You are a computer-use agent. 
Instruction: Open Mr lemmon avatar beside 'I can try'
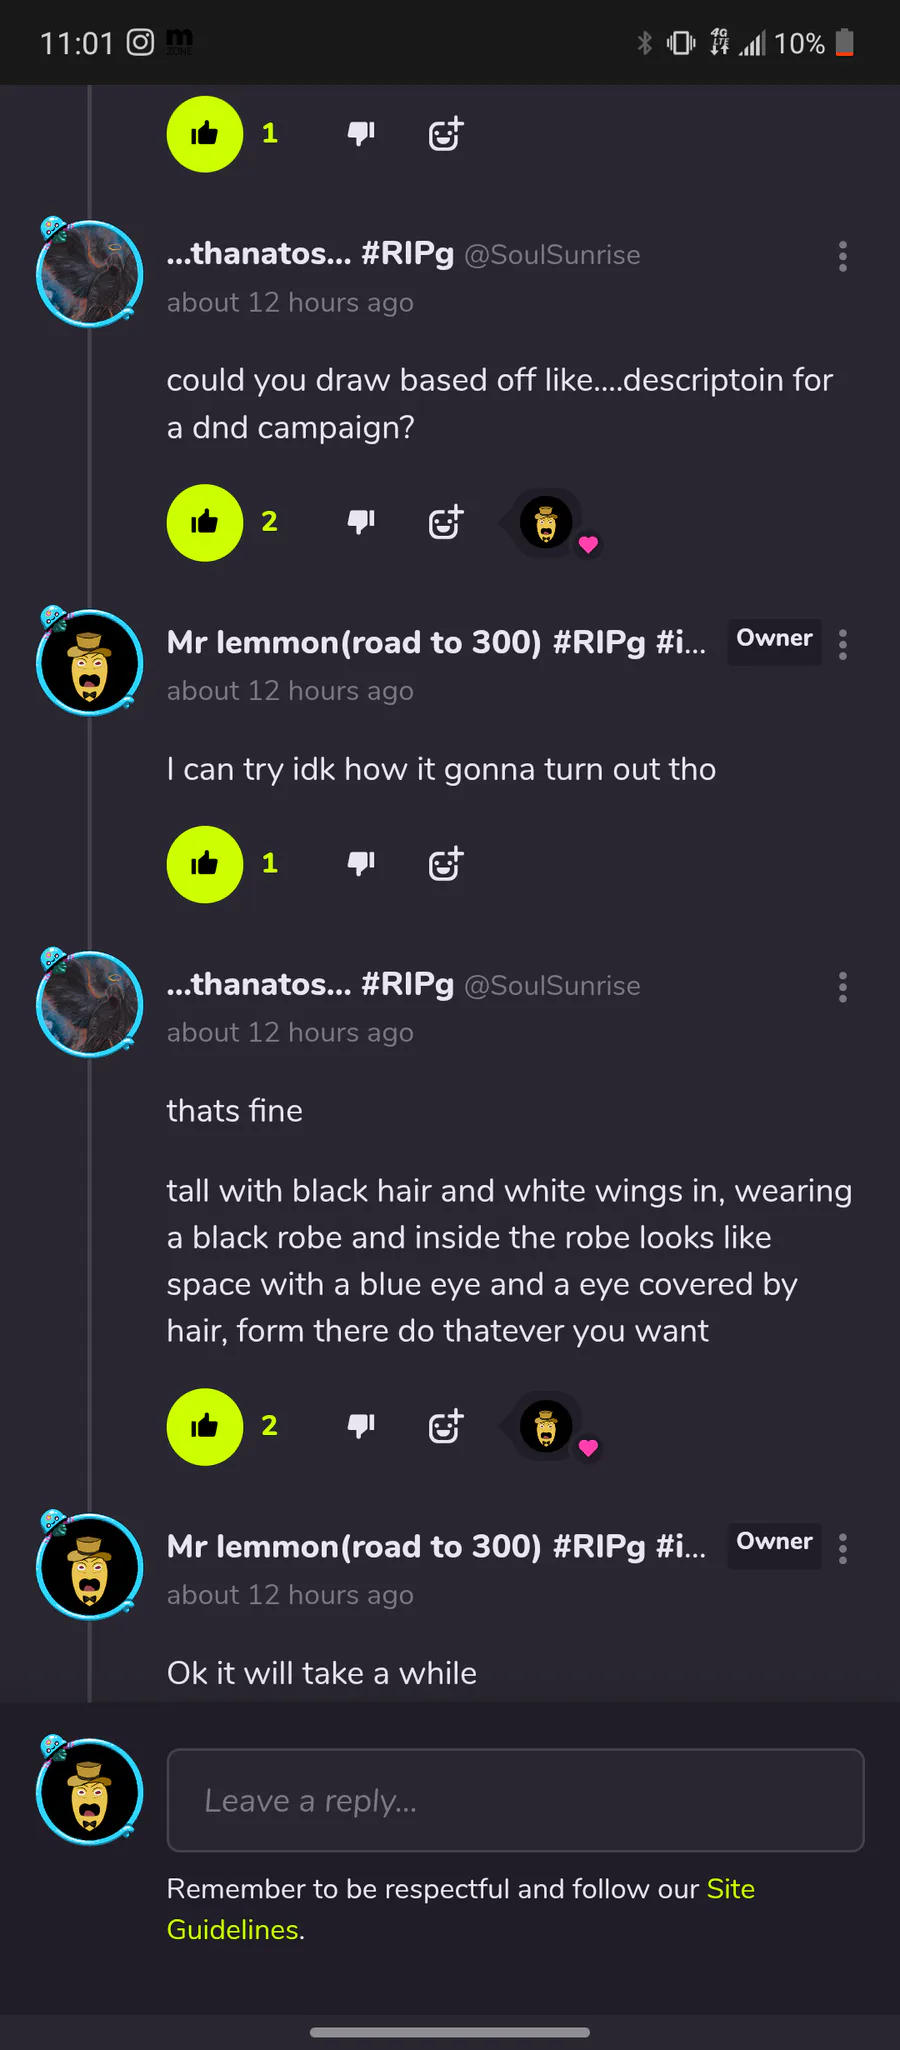click(90, 662)
